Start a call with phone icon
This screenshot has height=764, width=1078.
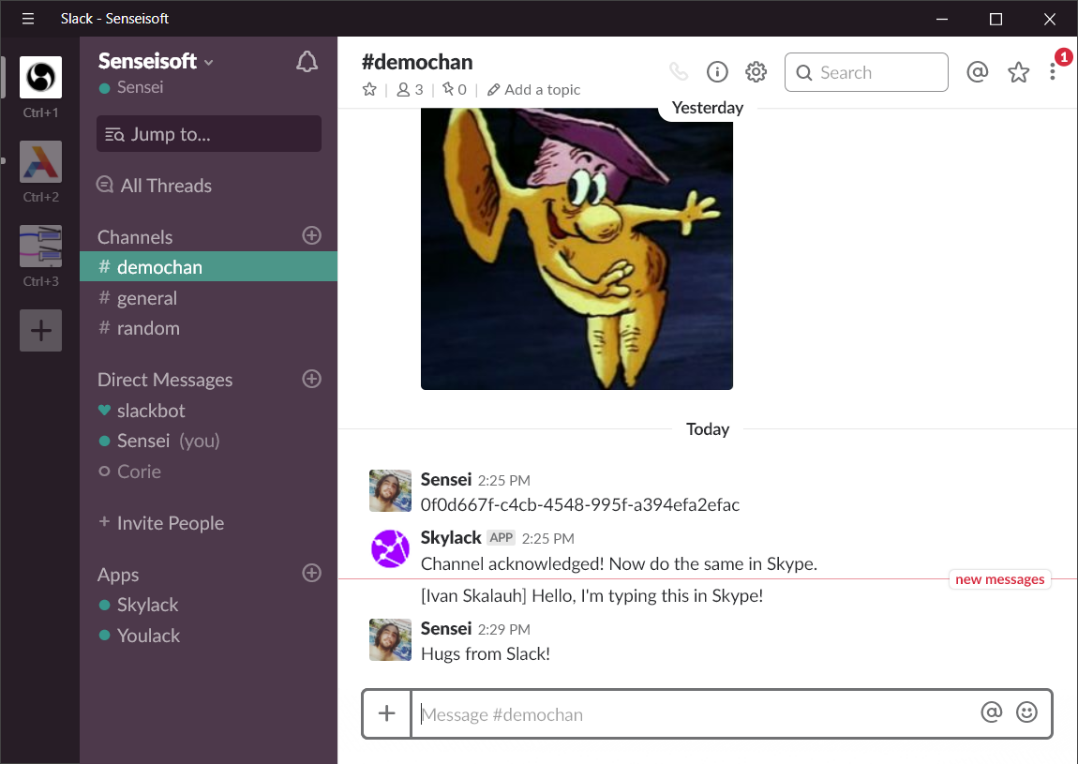point(679,72)
